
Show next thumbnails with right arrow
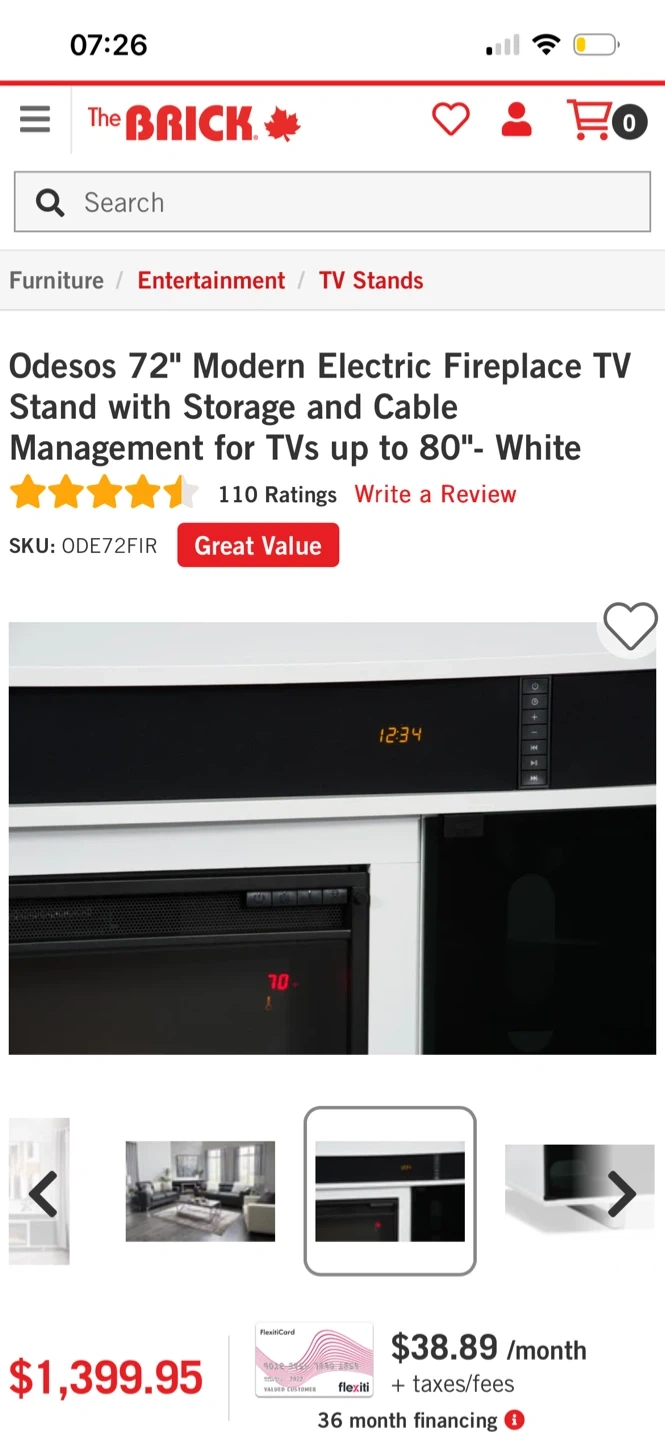(x=622, y=1192)
